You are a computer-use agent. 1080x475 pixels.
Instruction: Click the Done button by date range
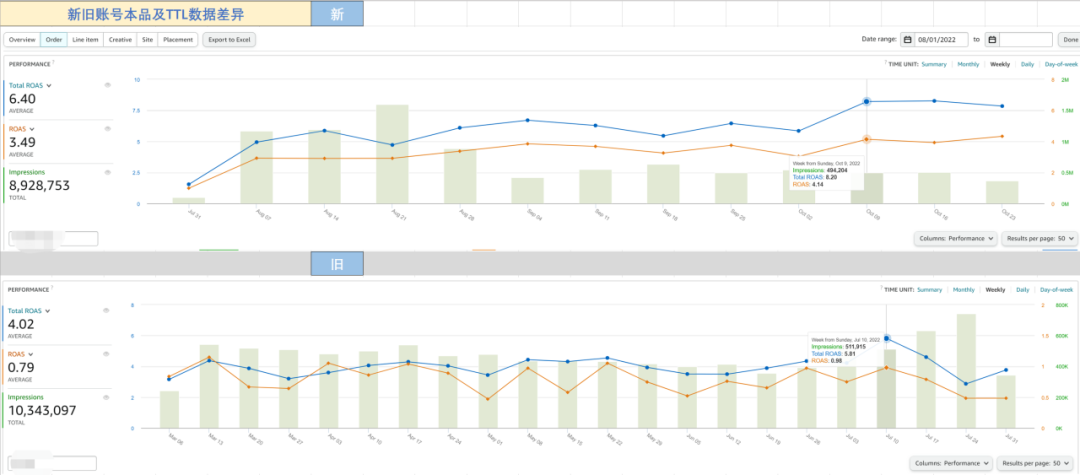pos(1070,40)
